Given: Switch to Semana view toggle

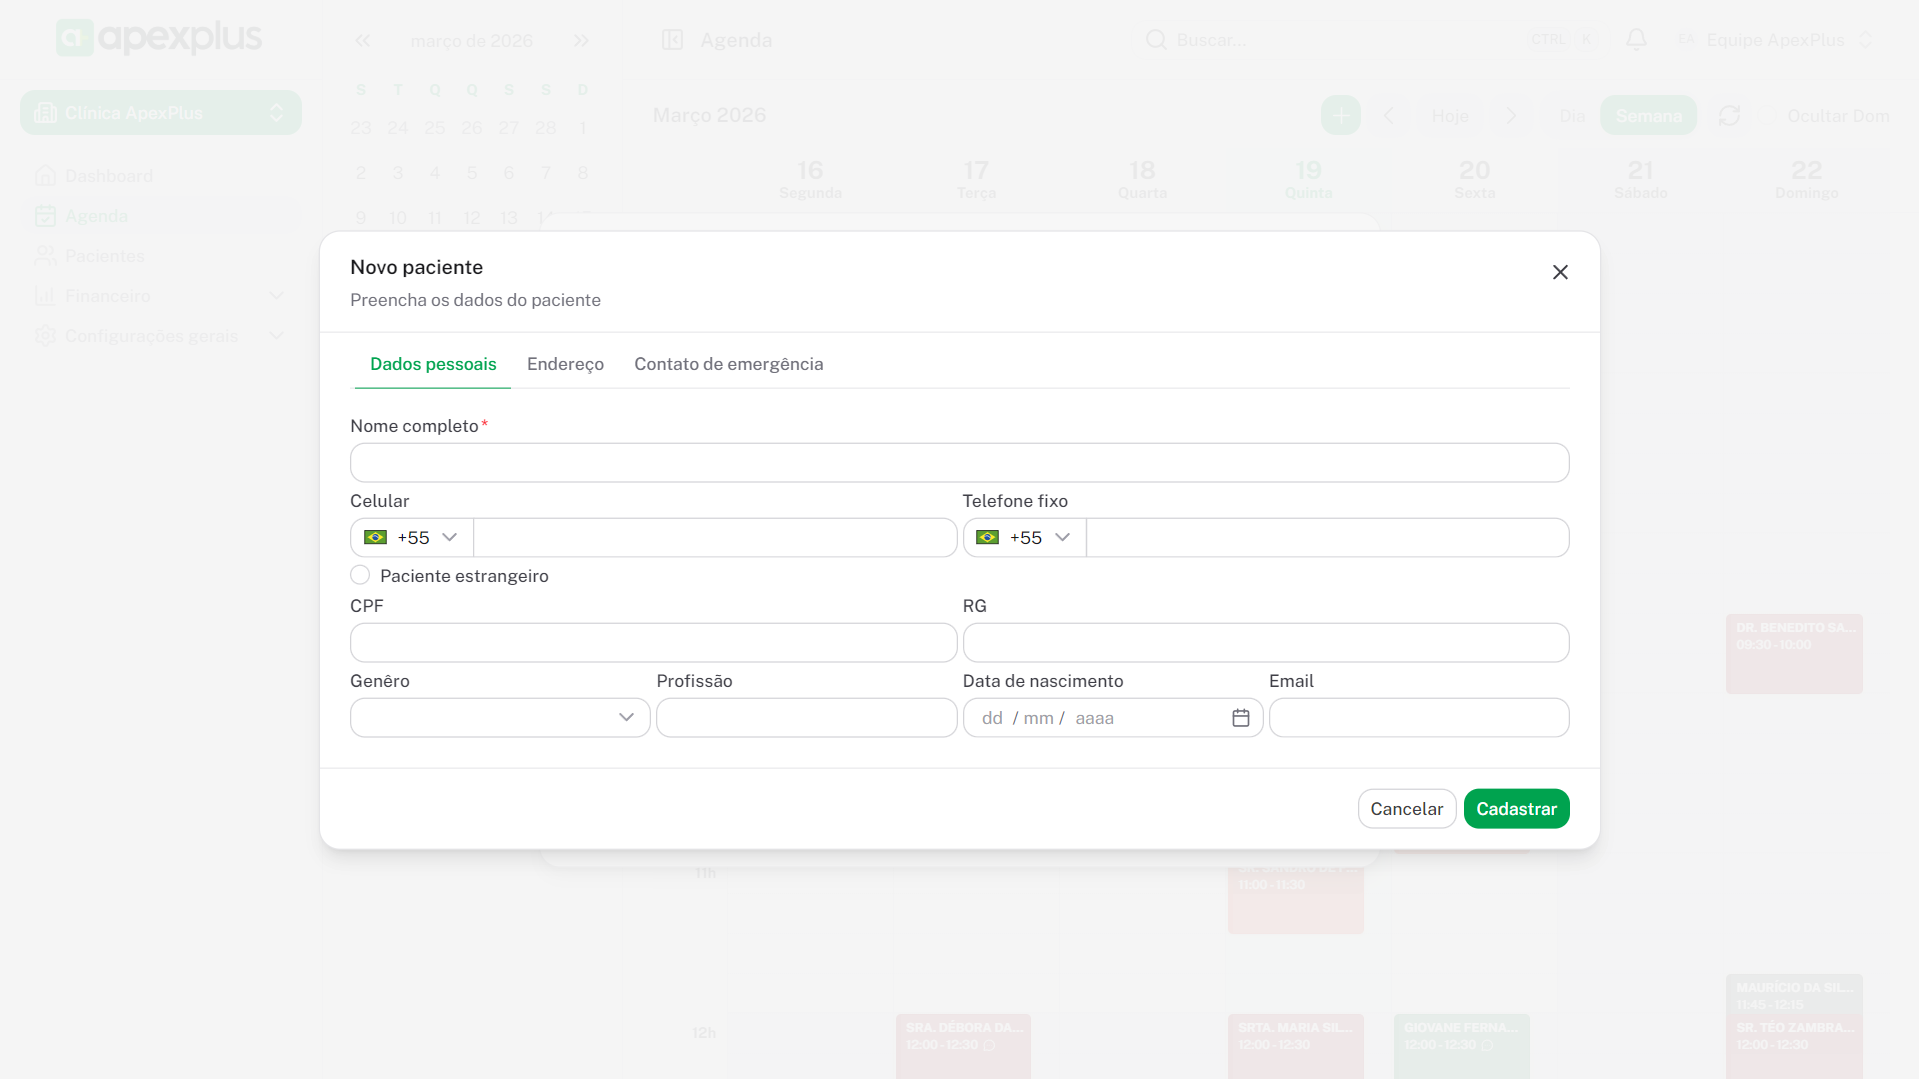Looking at the screenshot, I should [x=1648, y=116].
